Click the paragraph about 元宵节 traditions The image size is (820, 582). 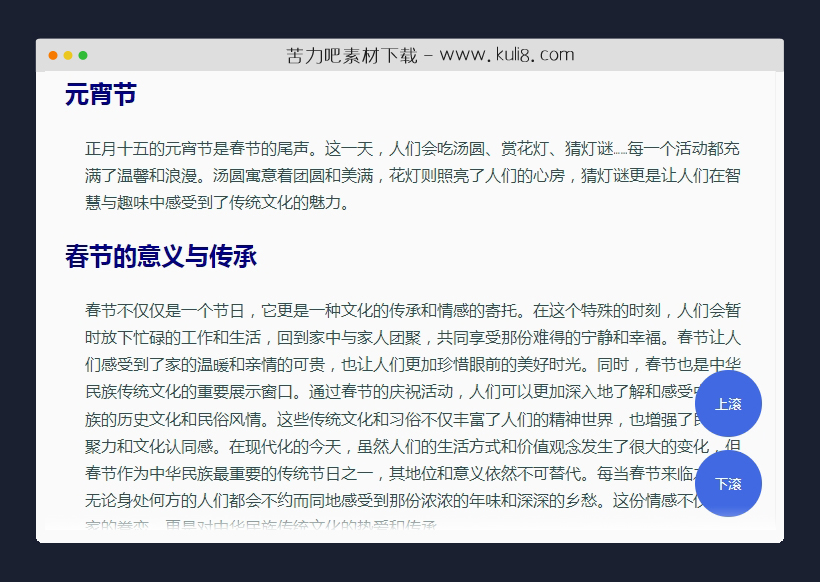[400, 175]
